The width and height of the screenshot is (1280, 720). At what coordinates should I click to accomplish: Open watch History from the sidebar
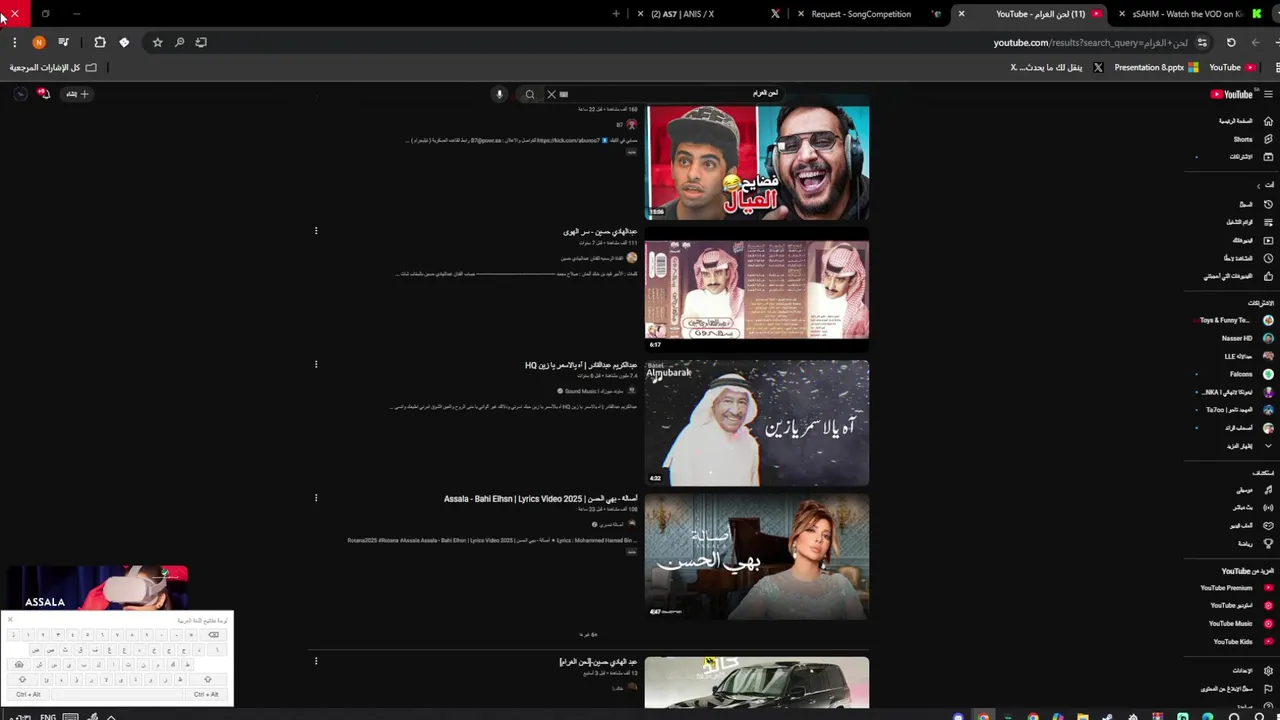pos(1269,204)
